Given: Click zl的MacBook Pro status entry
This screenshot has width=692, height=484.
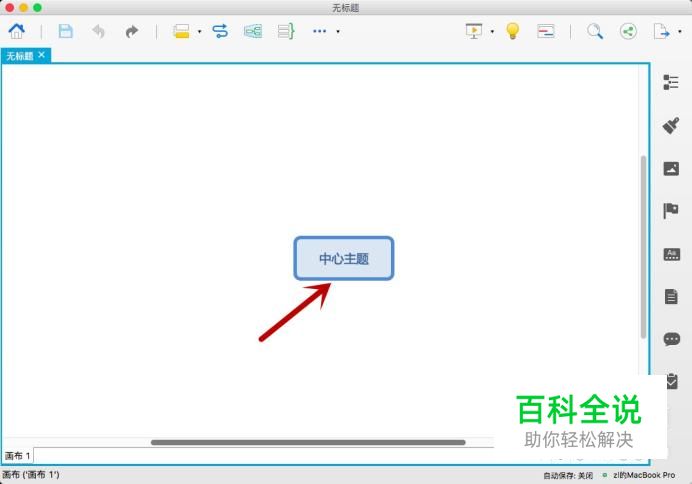Looking at the screenshot, I should click(644, 475).
